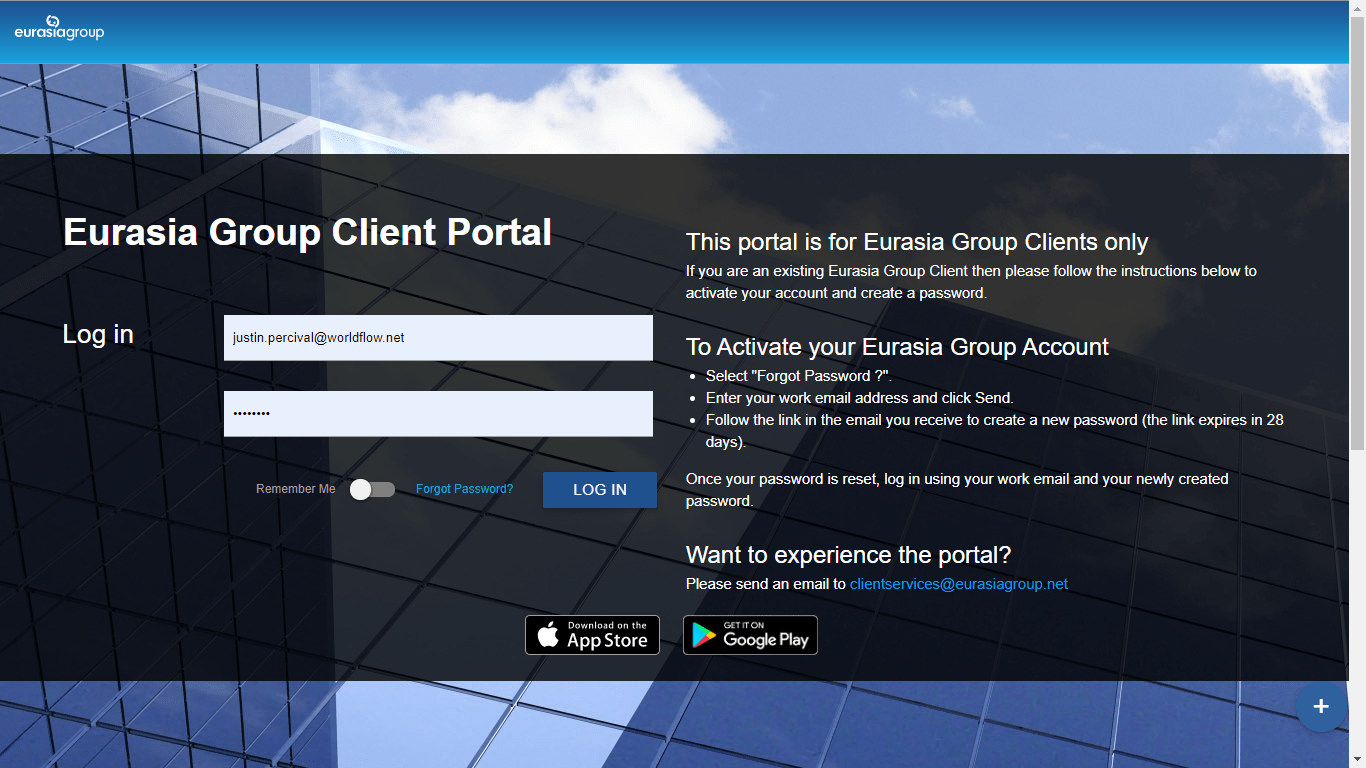Select the email address input field
The width and height of the screenshot is (1366, 768).
(438, 337)
